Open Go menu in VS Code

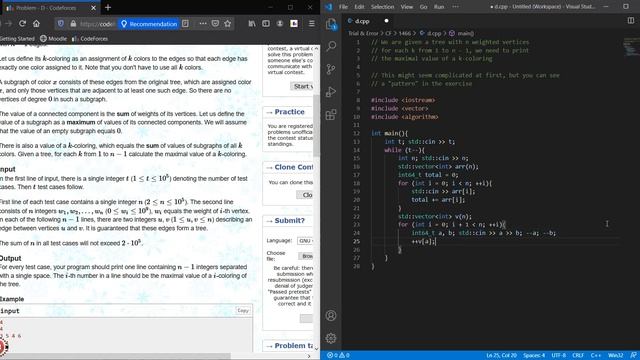click(423, 7)
